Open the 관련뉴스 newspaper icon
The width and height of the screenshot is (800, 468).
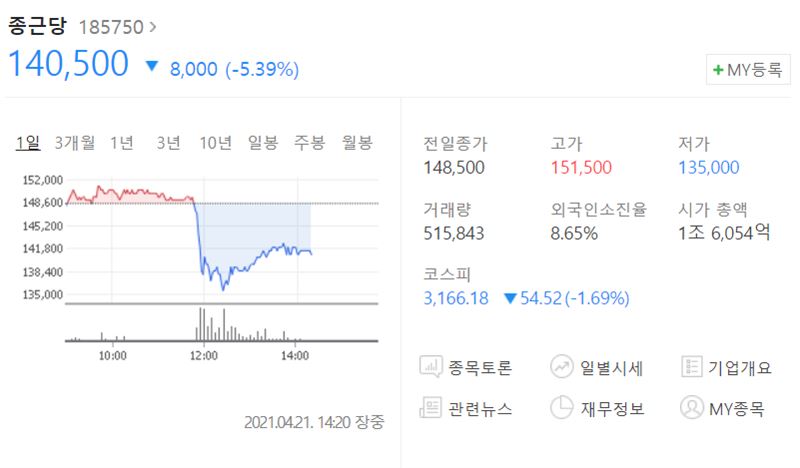[x=430, y=408]
